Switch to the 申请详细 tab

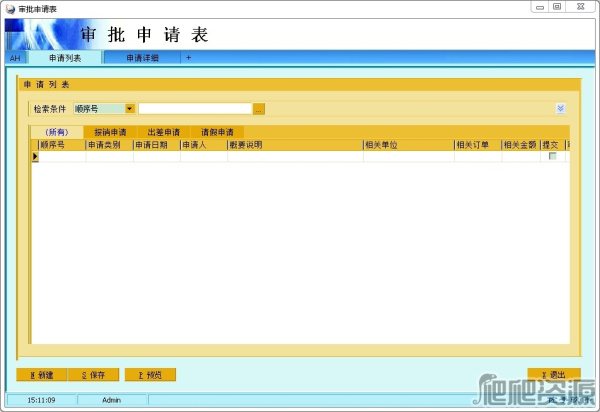(142, 58)
